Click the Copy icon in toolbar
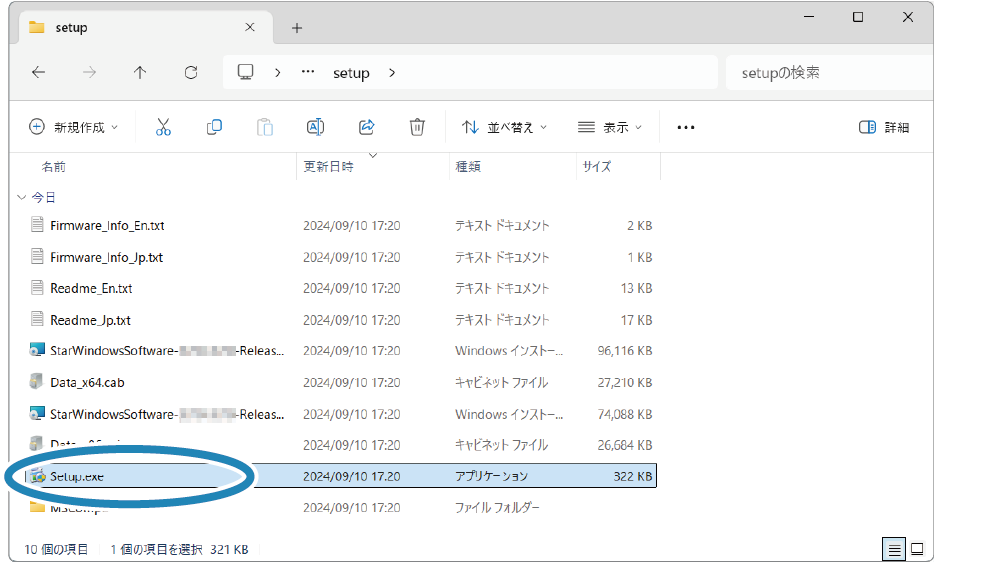This screenshot has height=570, width=1000. tap(214, 127)
